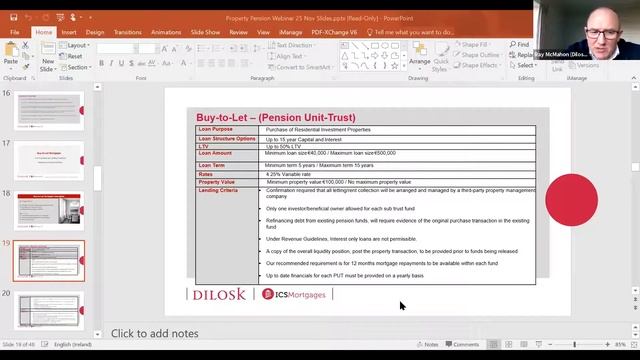Undo the last action
This screenshot has width=640, height=360.
coord(28,17)
